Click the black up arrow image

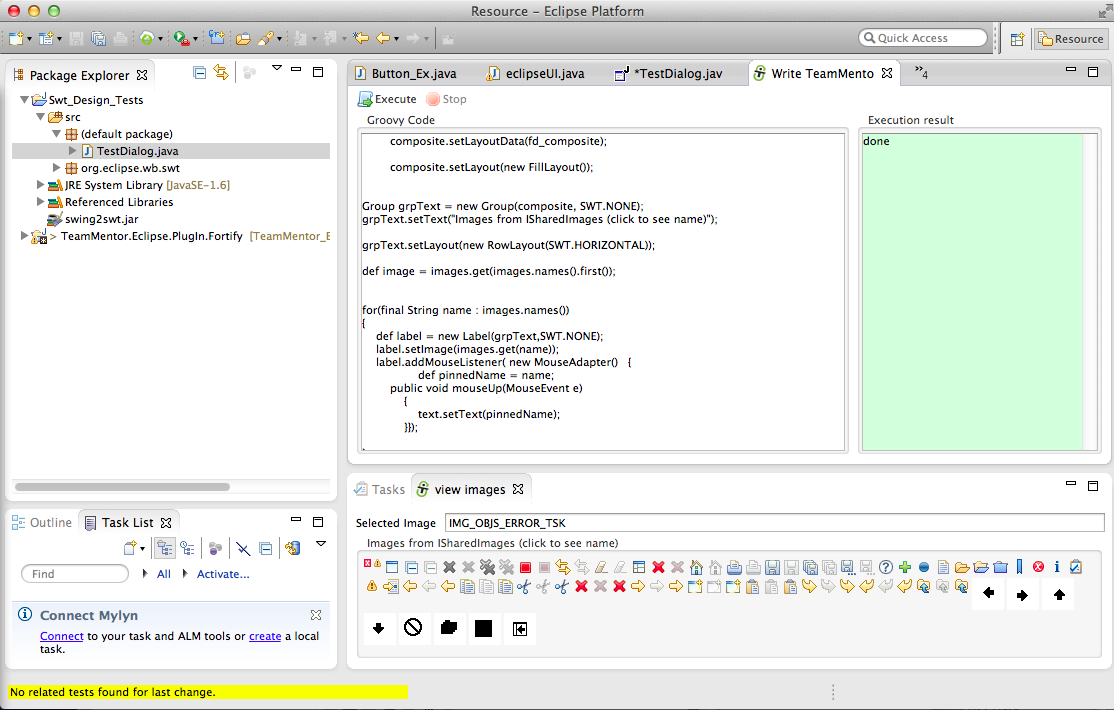pos(1059,595)
